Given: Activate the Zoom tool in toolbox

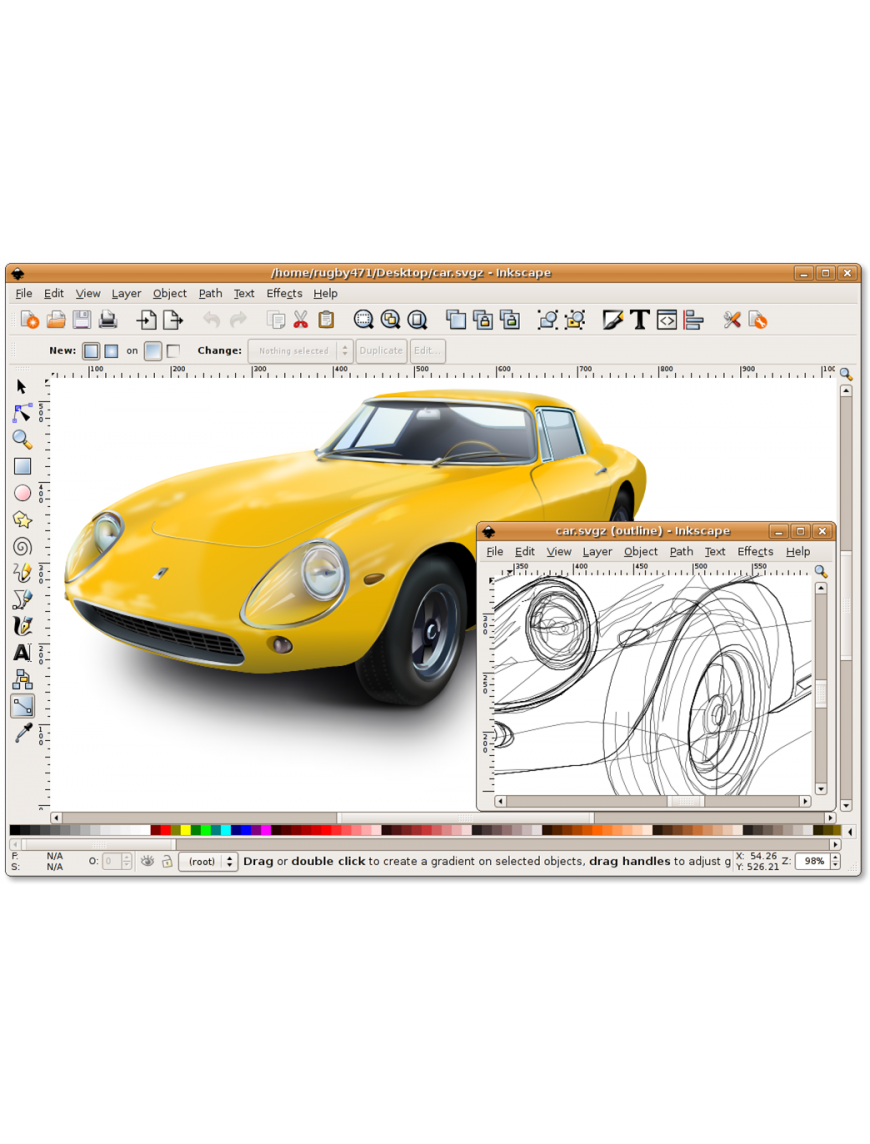Looking at the screenshot, I should 22,439.
